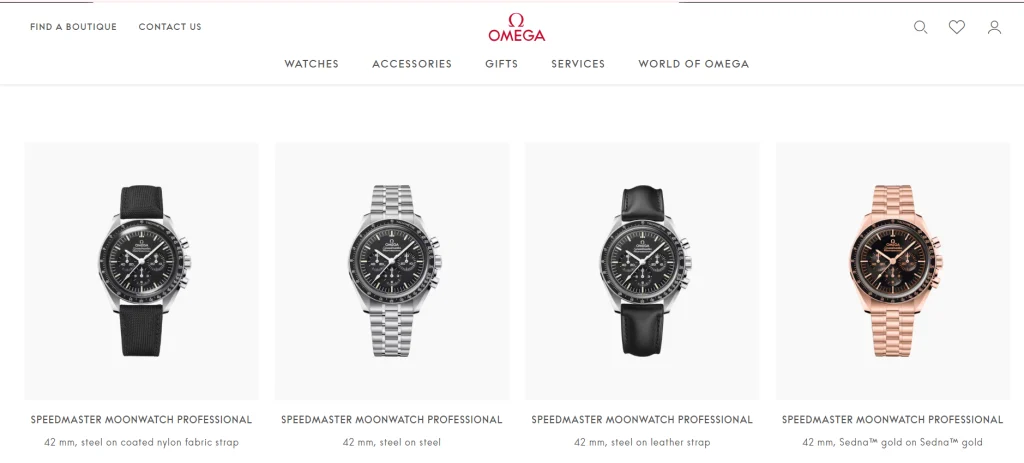The height and width of the screenshot is (463, 1024).
Task: Follow the Contact Us link
Action: click(x=170, y=27)
